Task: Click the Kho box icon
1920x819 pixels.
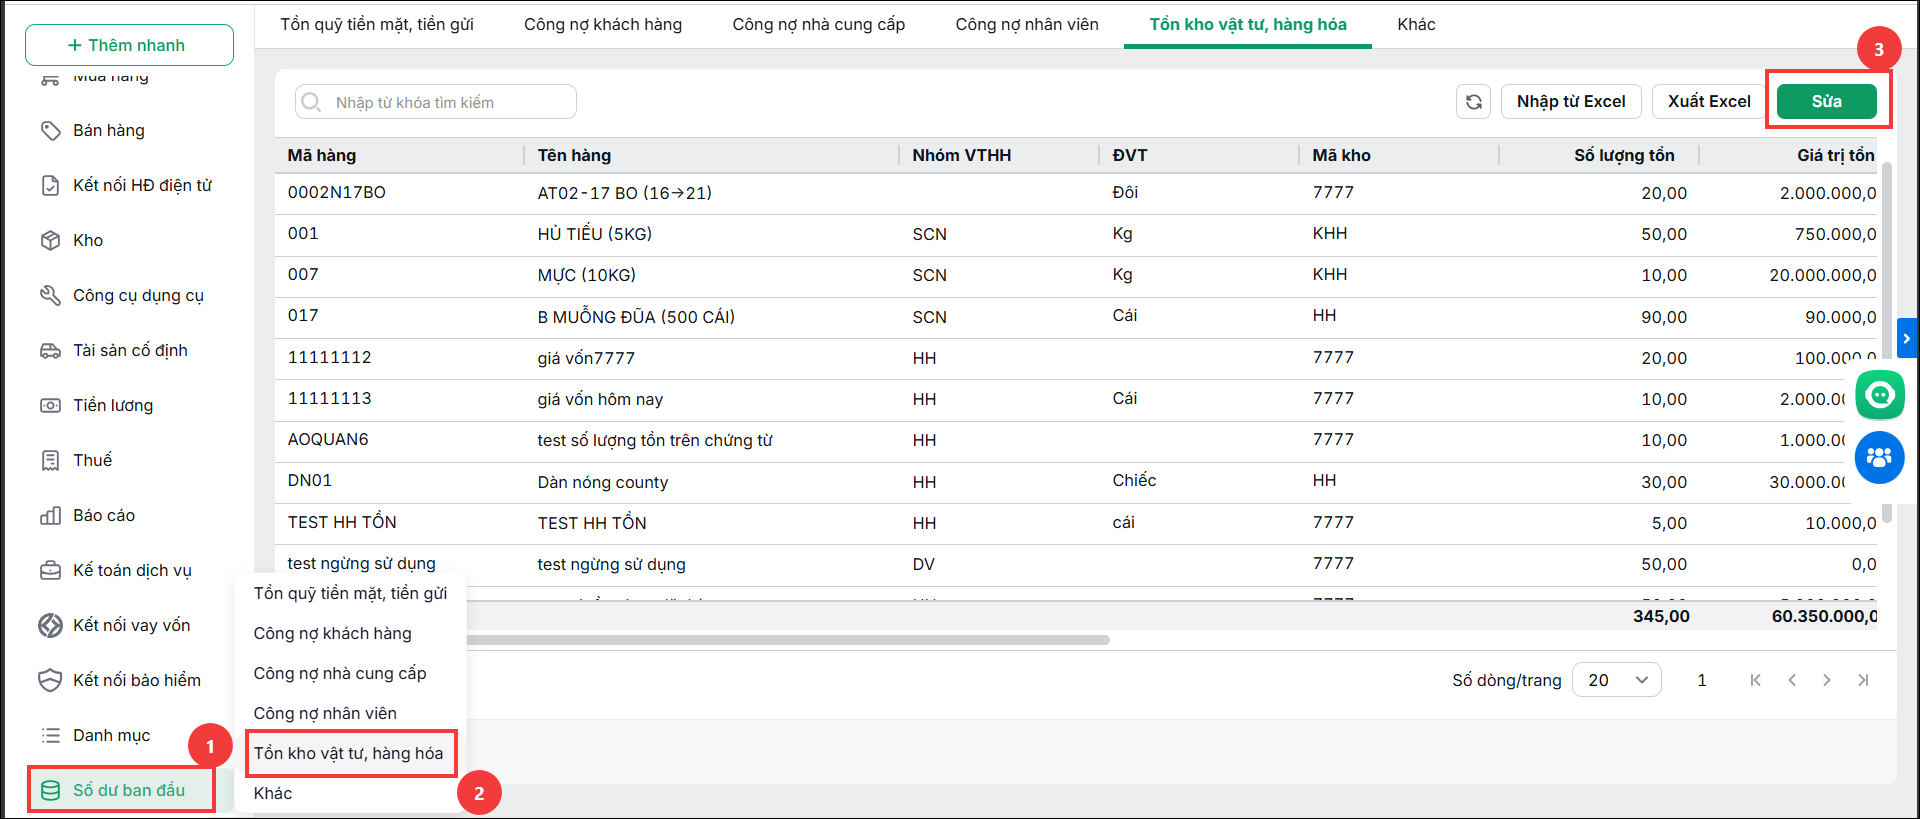Action: pos(50,241)
